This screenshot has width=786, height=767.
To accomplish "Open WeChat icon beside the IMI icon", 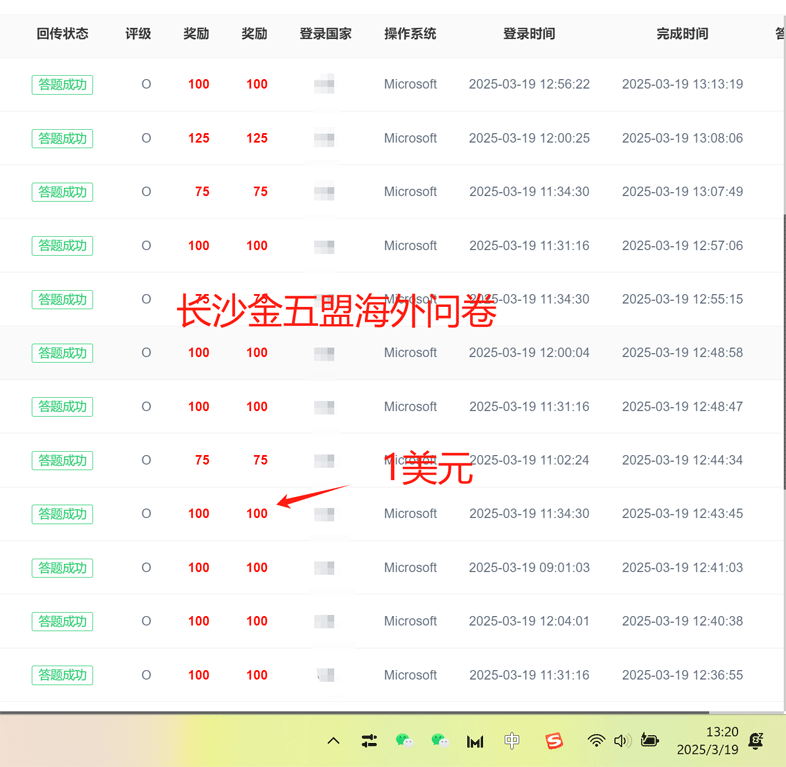I will [440, 740].
